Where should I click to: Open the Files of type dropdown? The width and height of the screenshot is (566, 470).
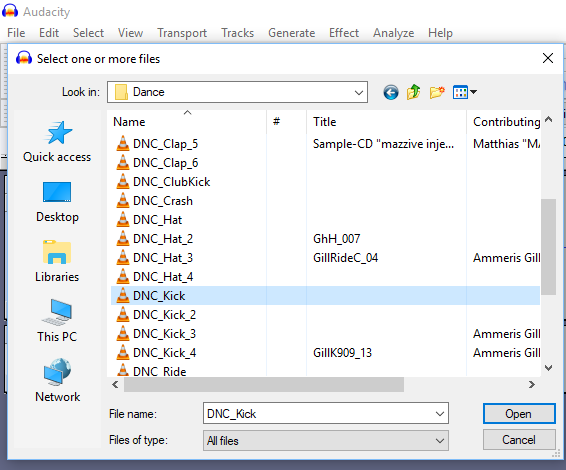[326, 441]
